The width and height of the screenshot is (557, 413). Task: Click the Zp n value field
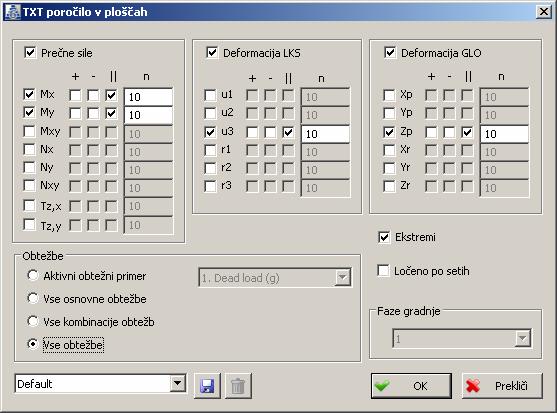click(504, 134)
